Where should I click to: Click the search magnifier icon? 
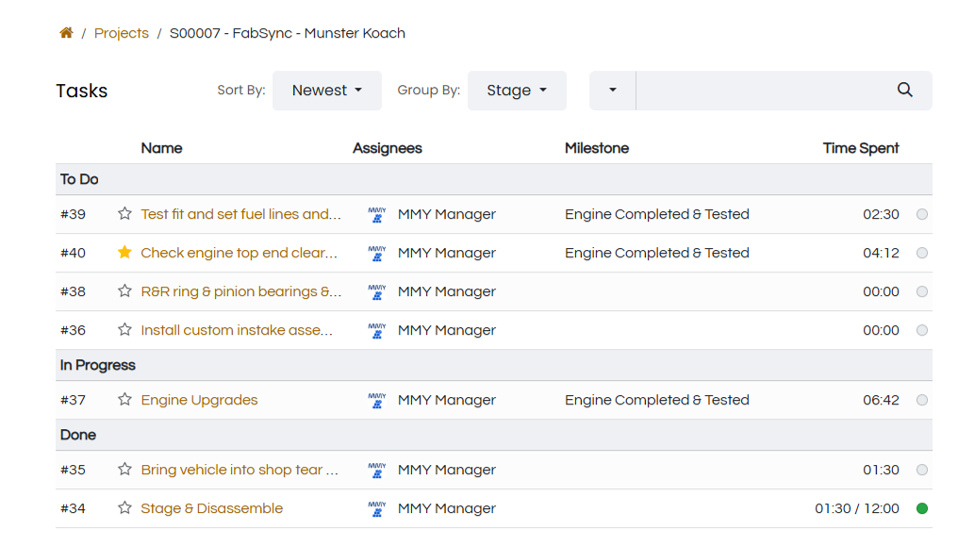(904, 90)
